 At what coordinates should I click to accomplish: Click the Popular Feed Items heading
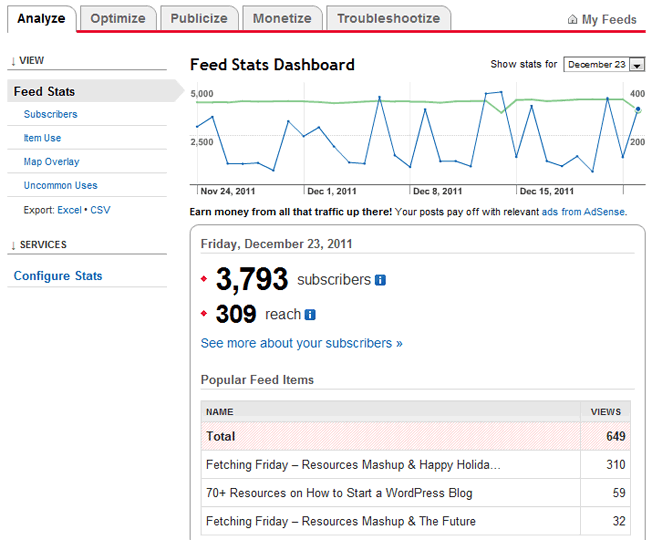pyautogui.click(x=257, y=380)
